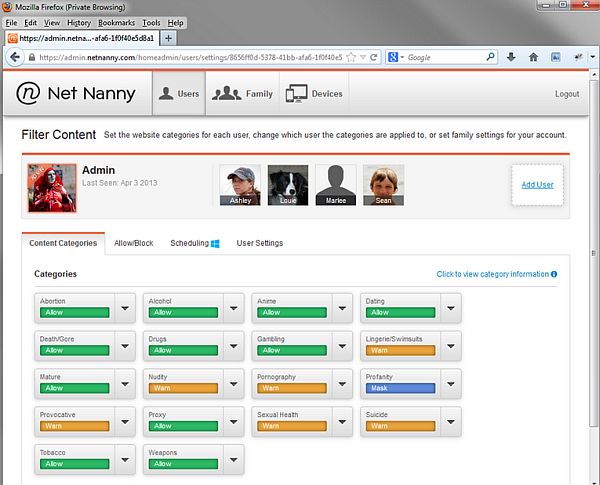600x485 pixels.
Task: Expand the Anime category dropdown
Action: [x=342, y=308]
